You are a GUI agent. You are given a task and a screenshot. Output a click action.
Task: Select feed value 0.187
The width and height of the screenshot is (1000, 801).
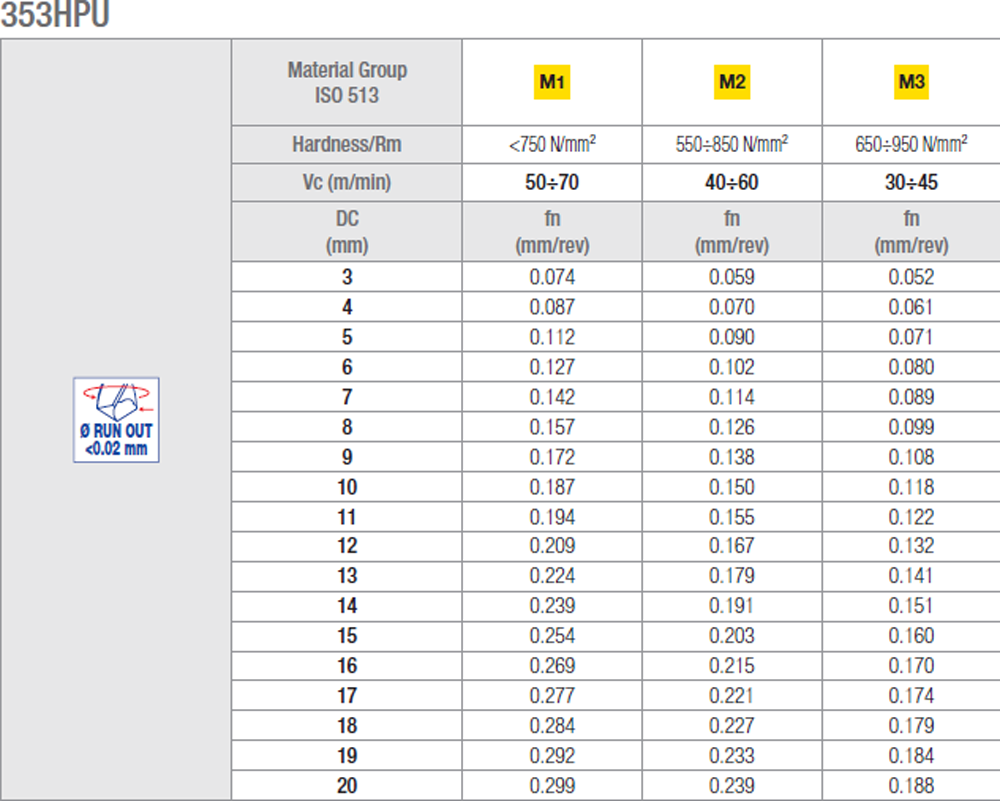[x=552, y=487]
